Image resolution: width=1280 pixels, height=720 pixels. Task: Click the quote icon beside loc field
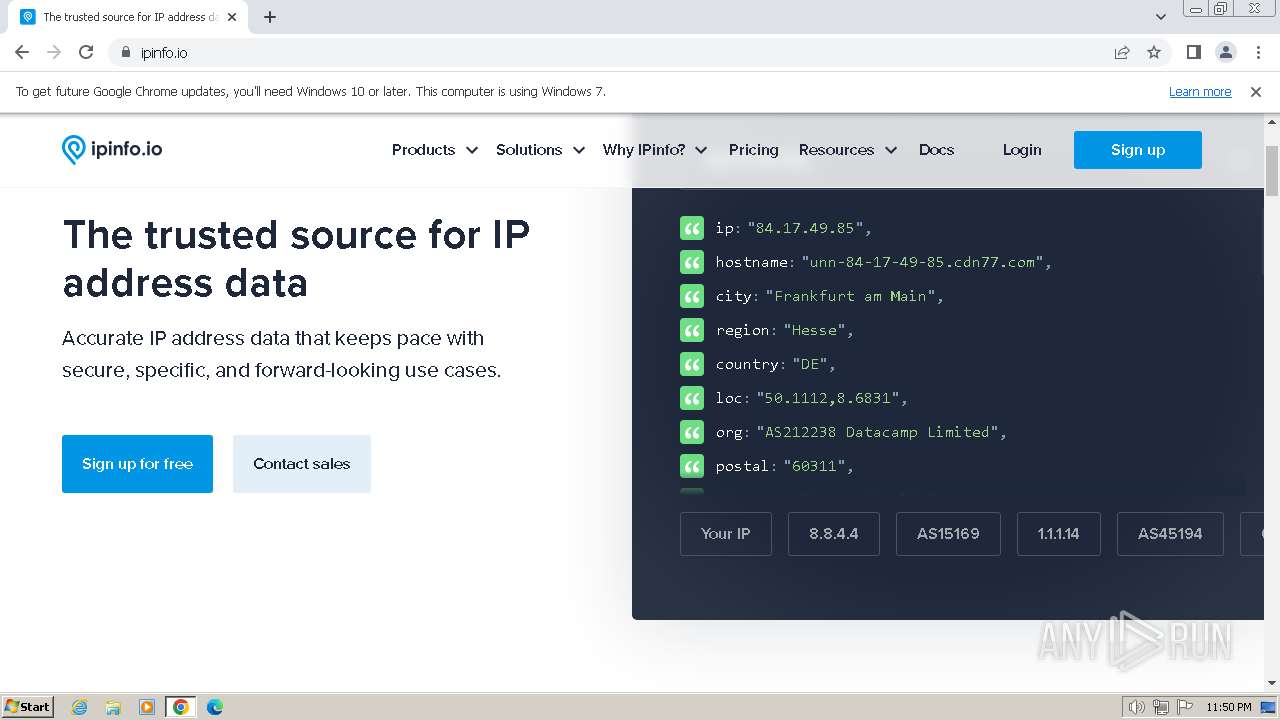tap(692, 398)
